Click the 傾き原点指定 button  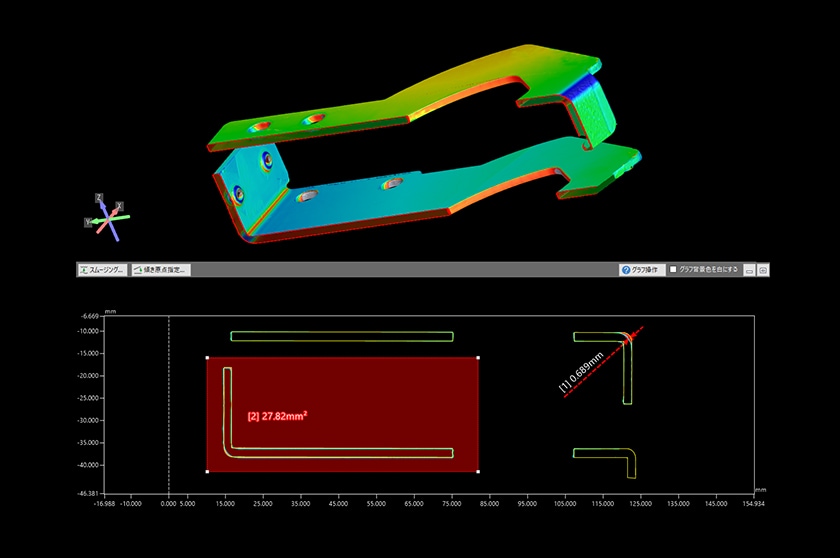(160, 270)
